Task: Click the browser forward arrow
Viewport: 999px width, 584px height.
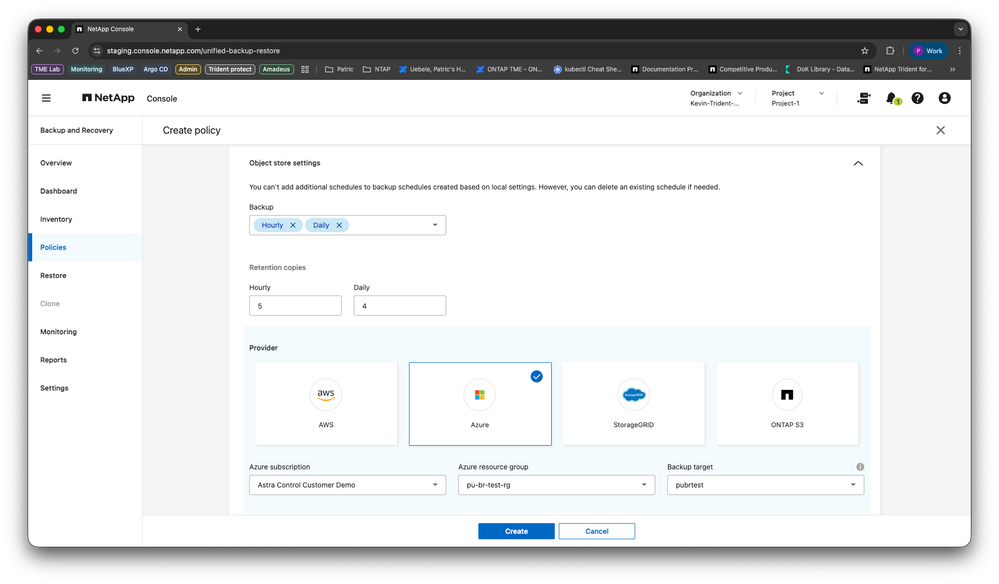Action: 57,51
